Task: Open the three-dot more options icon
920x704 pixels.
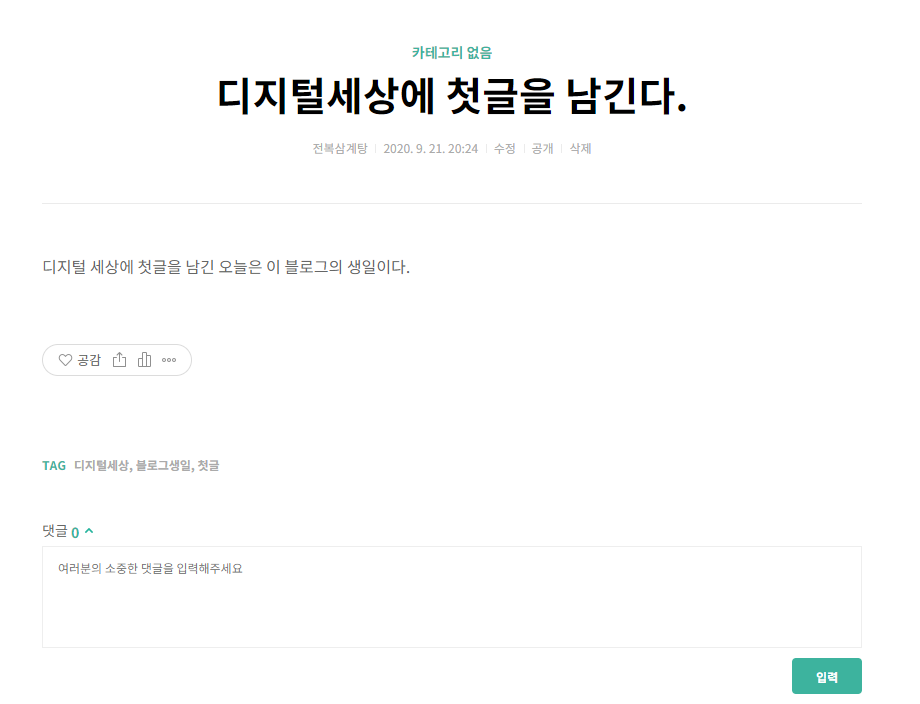Action: tap(169, 360)
